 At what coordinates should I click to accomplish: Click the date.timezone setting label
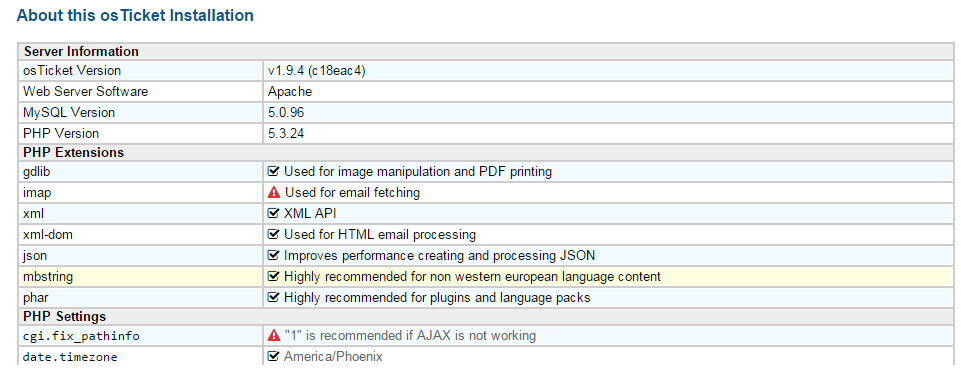click(x=70, y=357)
